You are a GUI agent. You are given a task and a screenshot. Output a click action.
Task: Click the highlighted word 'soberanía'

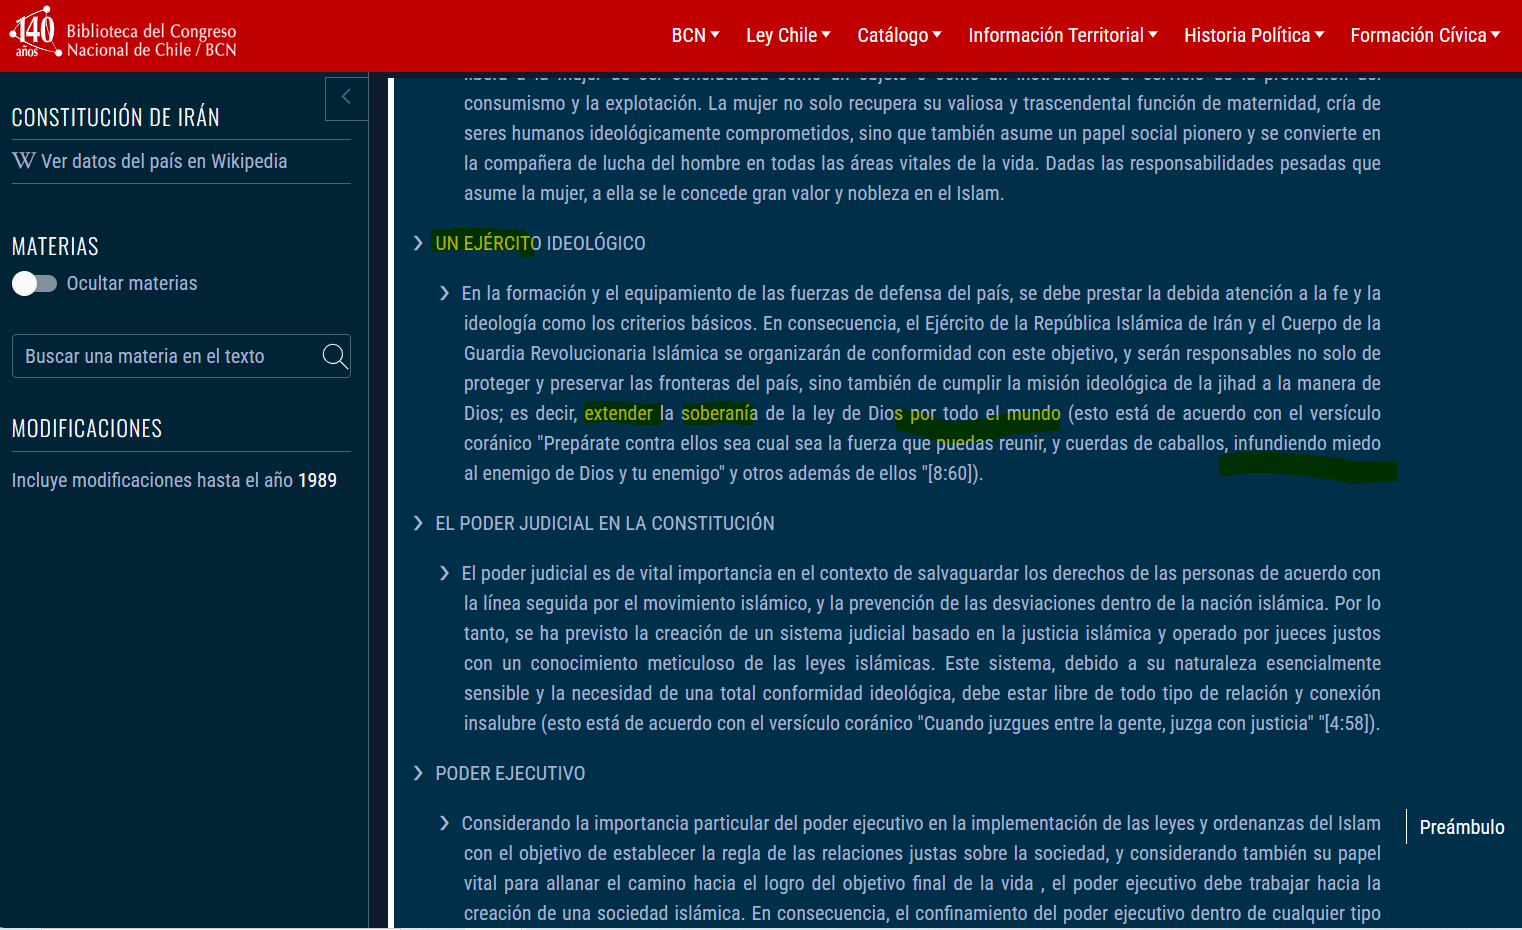tap(719, 413)
